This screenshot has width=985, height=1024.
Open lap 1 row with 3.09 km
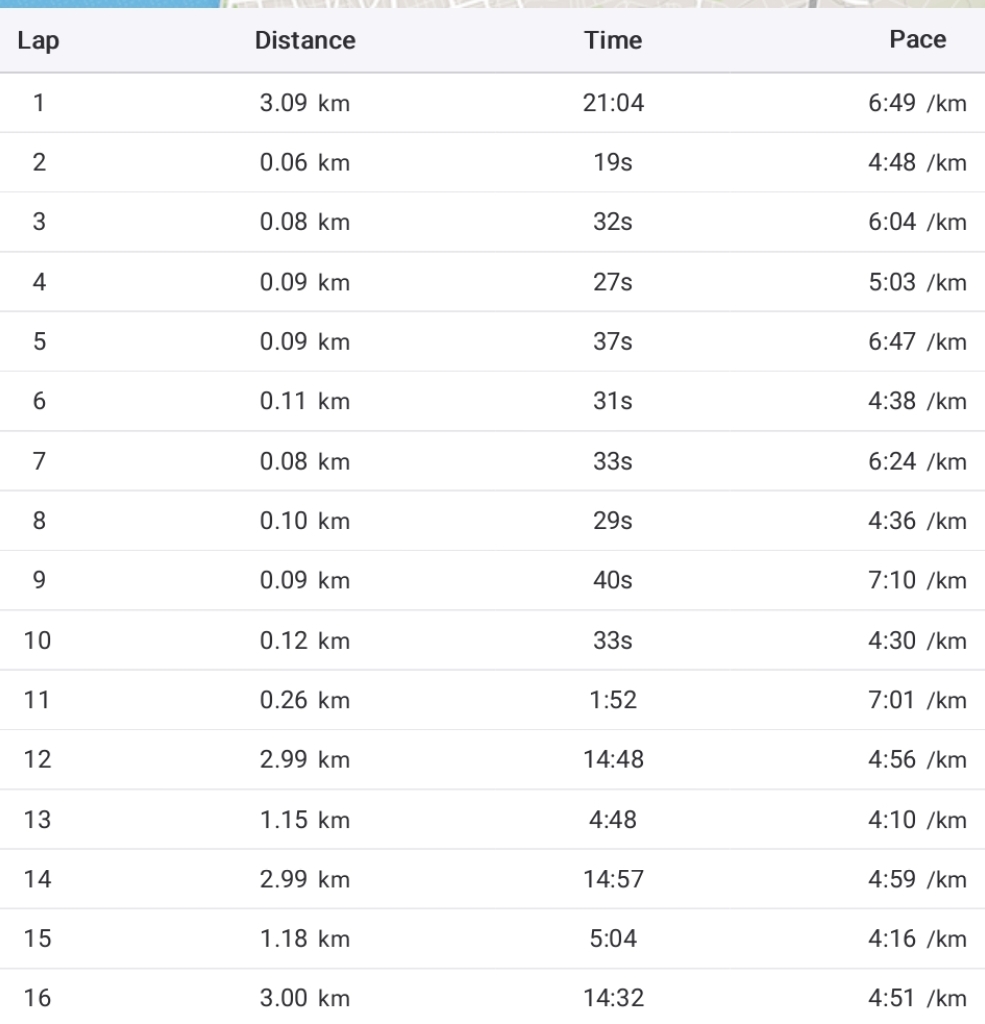[492, 103]
